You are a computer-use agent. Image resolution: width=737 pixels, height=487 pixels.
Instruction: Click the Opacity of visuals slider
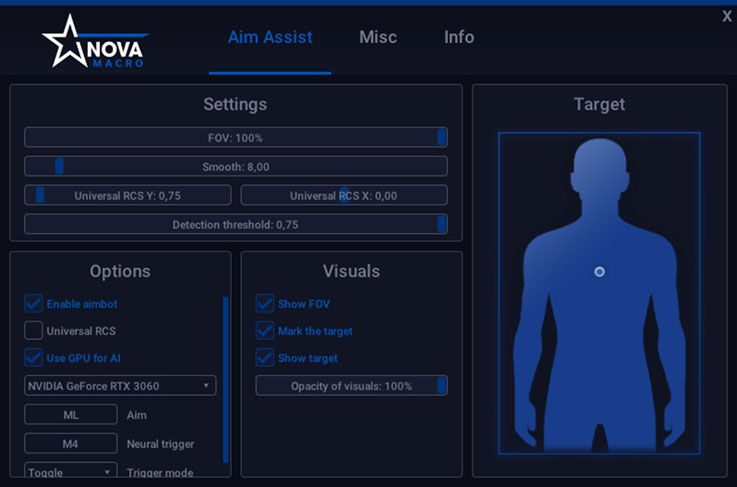pyautogui.click(x=351, y=386)
